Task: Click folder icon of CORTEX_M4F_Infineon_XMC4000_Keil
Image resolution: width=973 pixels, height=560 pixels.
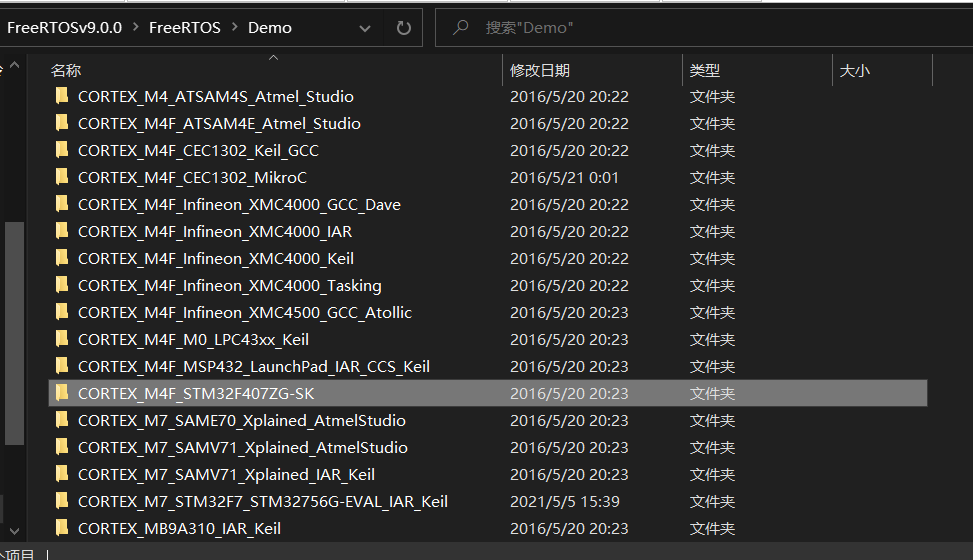Action: tap(61, 258)
